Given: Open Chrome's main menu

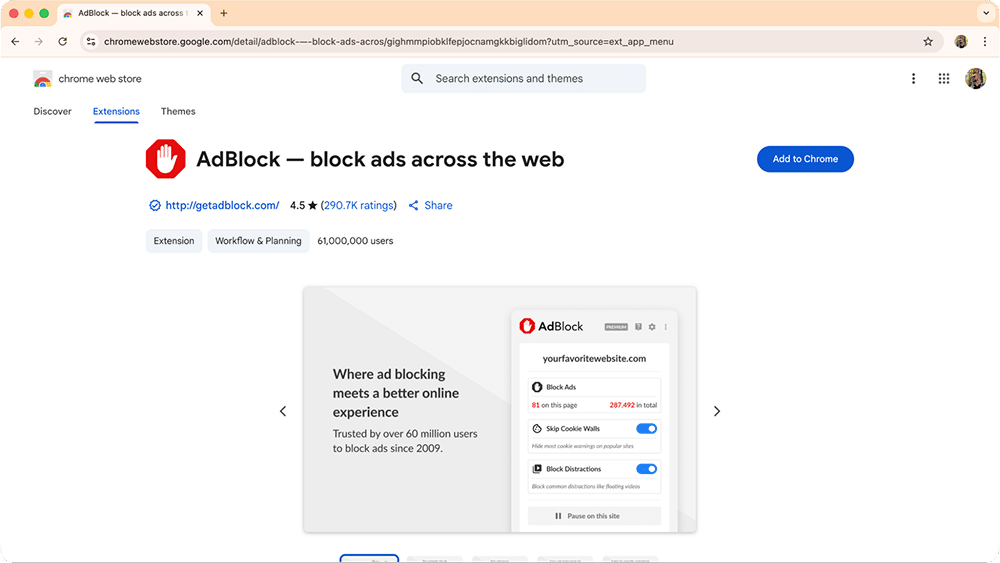Looking at the screenshot, I should click(x=983, y=42).
